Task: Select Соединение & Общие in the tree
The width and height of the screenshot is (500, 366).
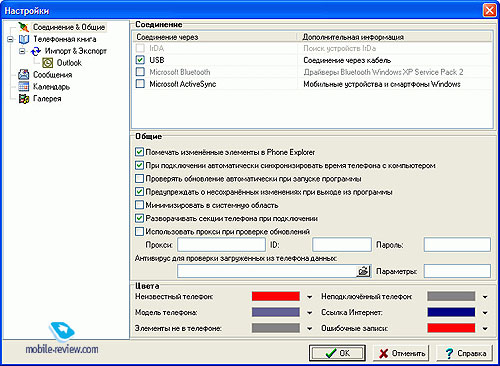Action: (69, 27)
